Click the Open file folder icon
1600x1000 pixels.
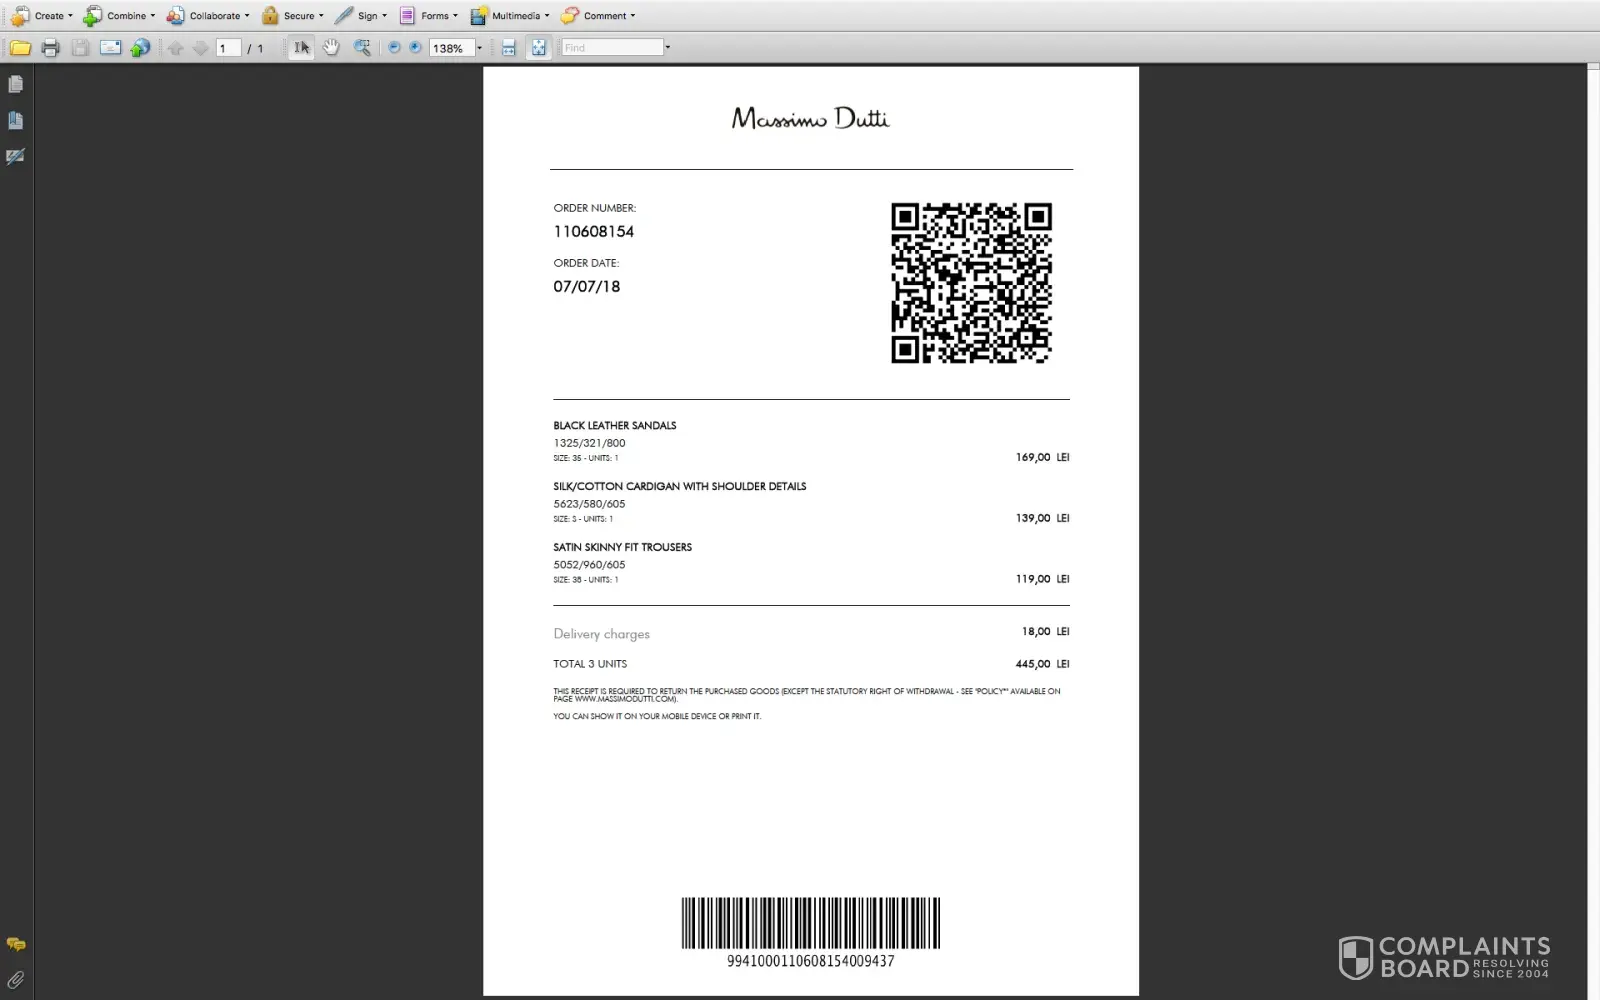[x=20, y=48]
